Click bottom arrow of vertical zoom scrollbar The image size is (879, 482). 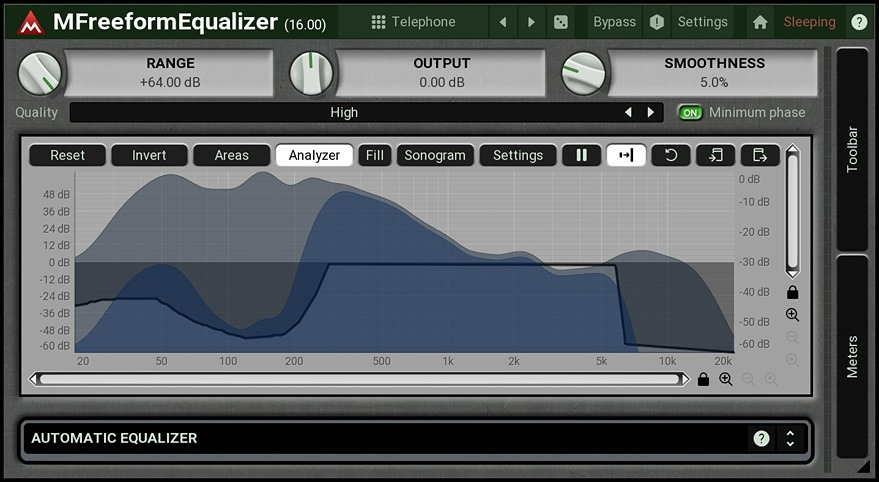(792, 274)
